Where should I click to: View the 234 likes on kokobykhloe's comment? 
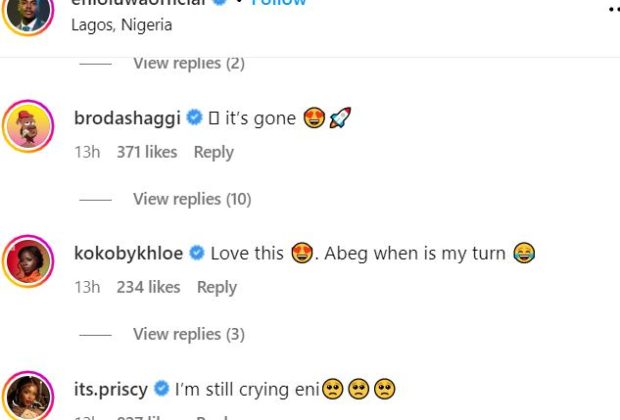(148, 287)
